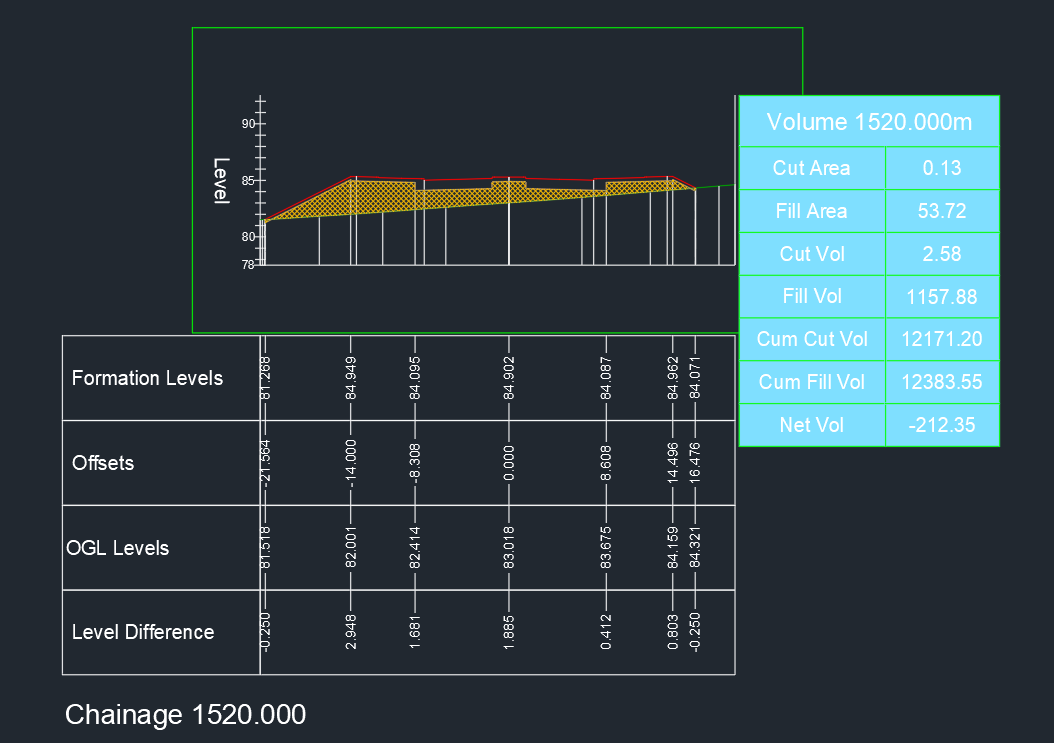Select OGL level 83.675
The image size is (1054, 743).
click(x=606, y=547)
